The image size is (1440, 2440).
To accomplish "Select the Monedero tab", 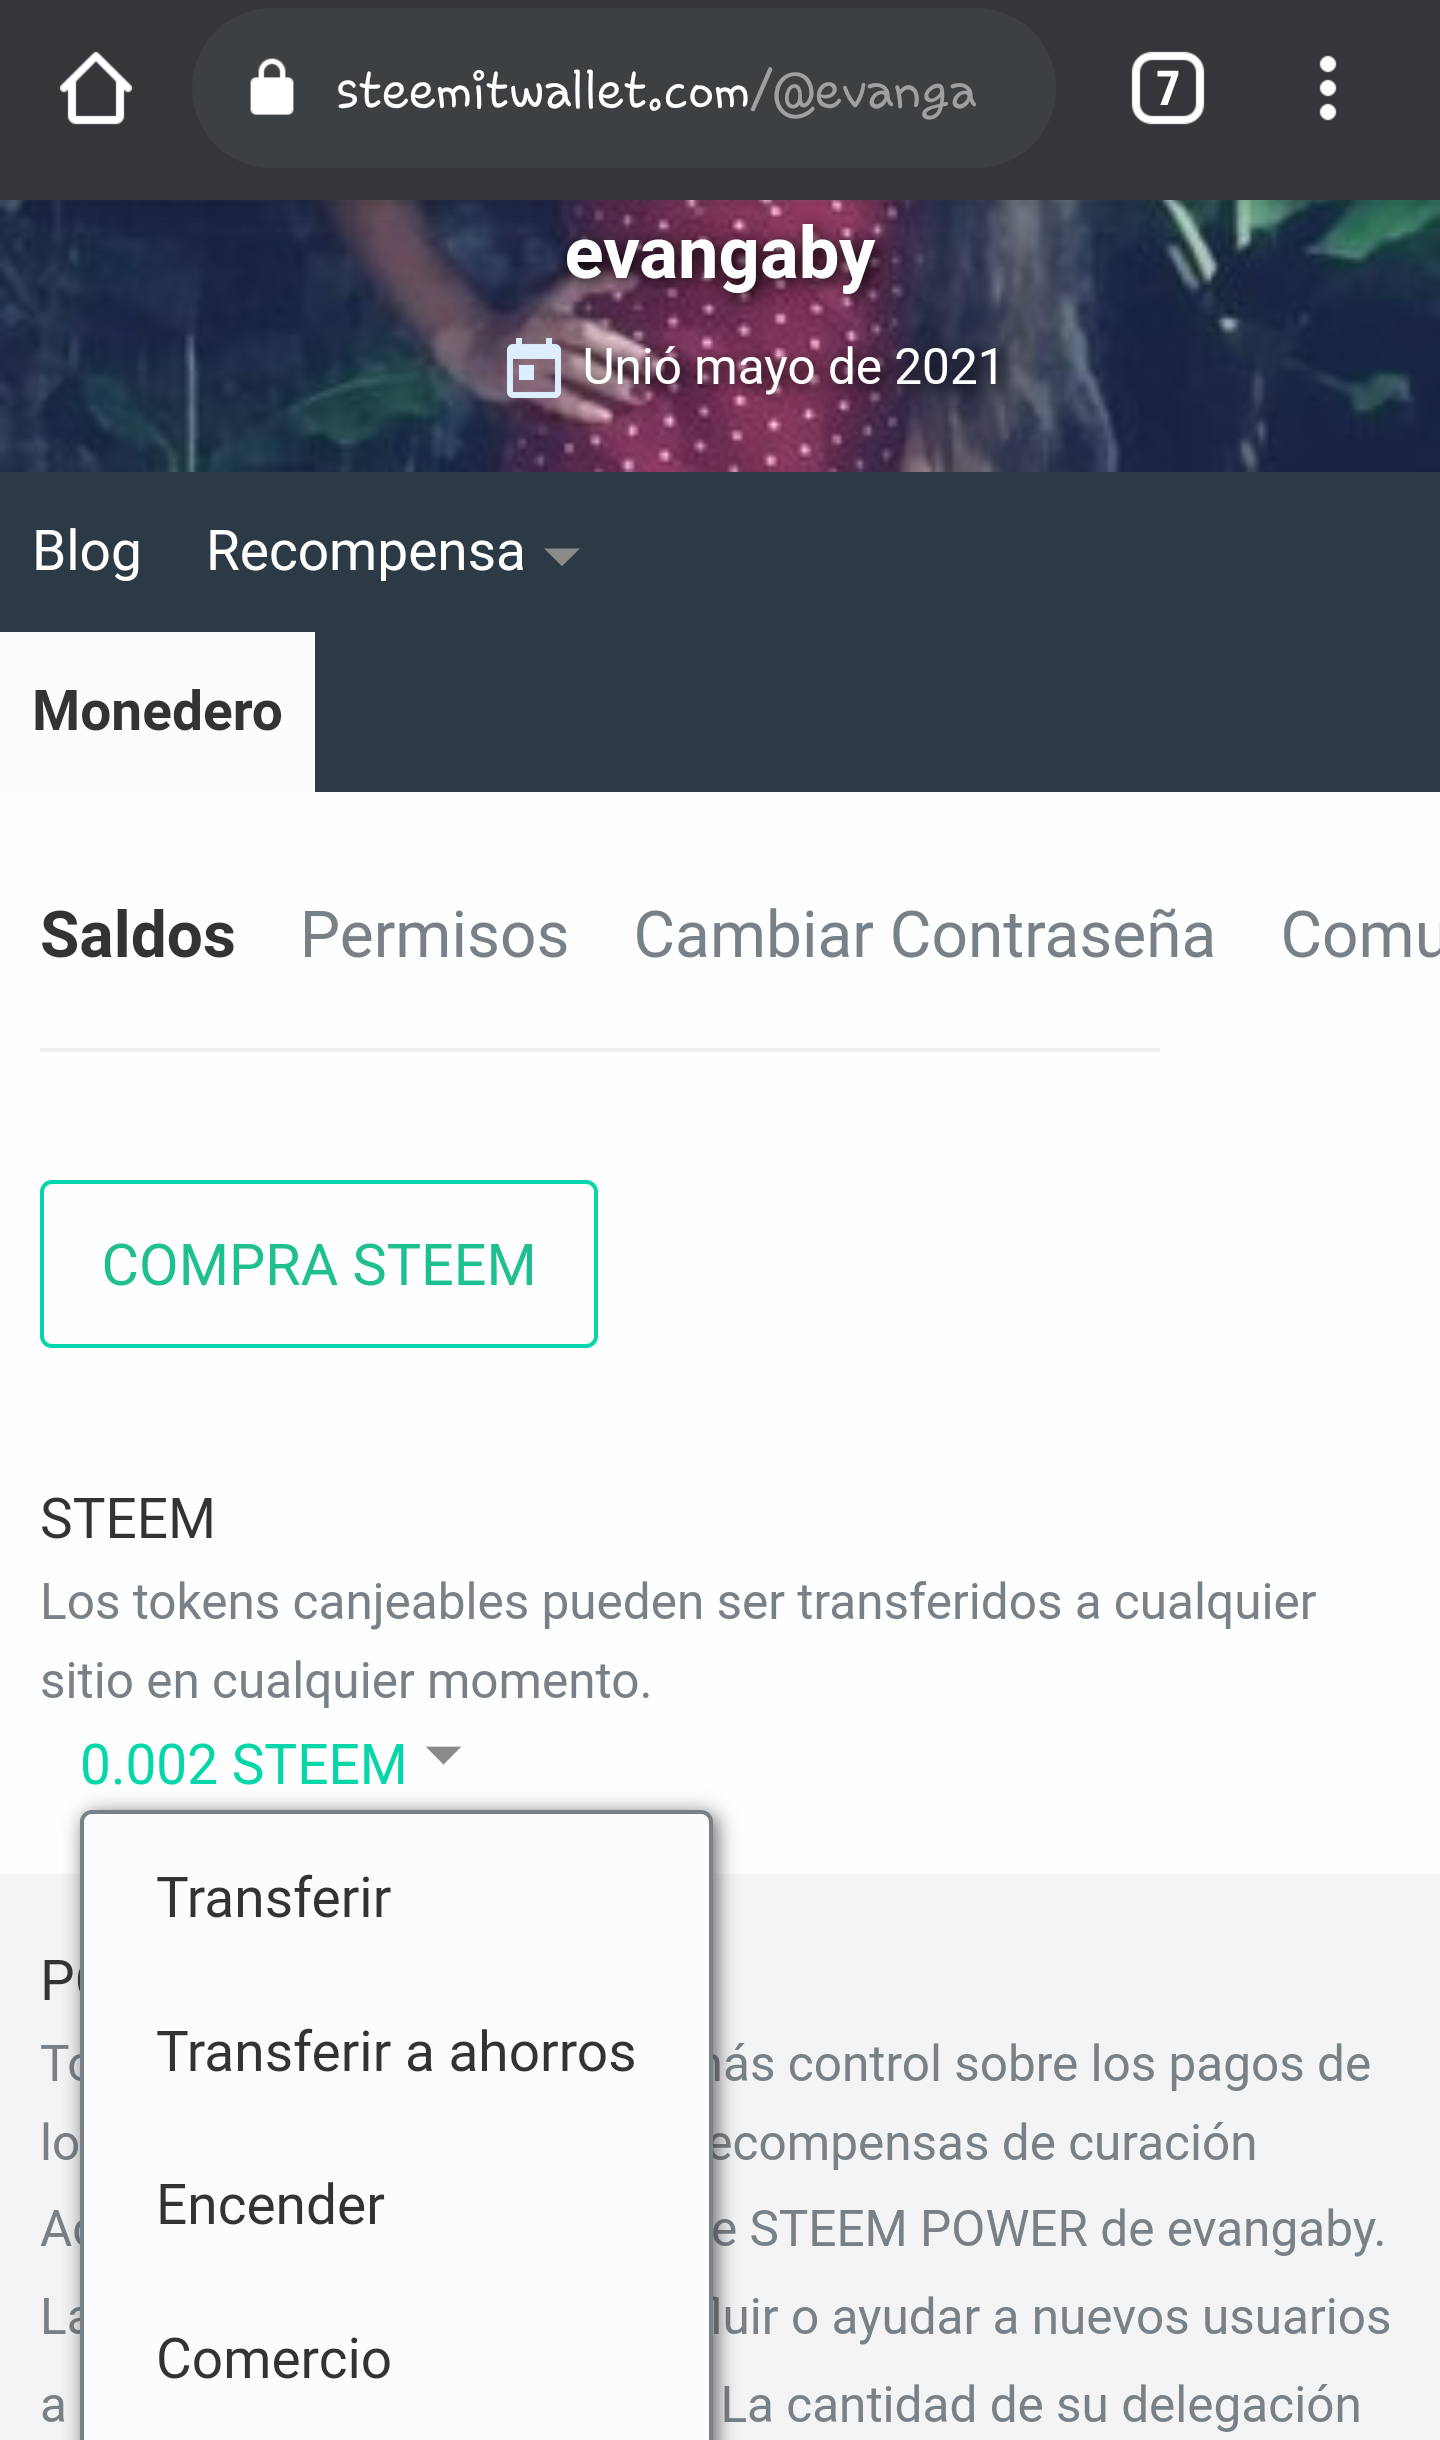I will (157, 711).
